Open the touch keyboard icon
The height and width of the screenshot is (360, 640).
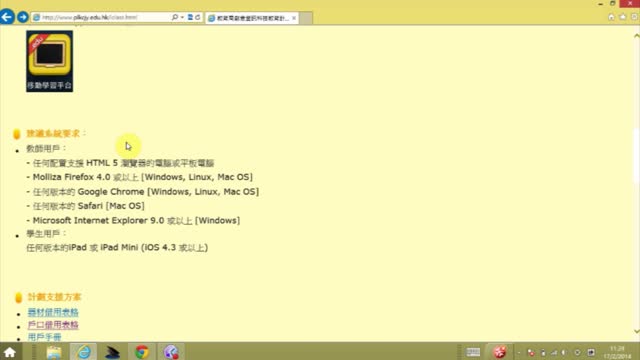click(x=473, y=352)
